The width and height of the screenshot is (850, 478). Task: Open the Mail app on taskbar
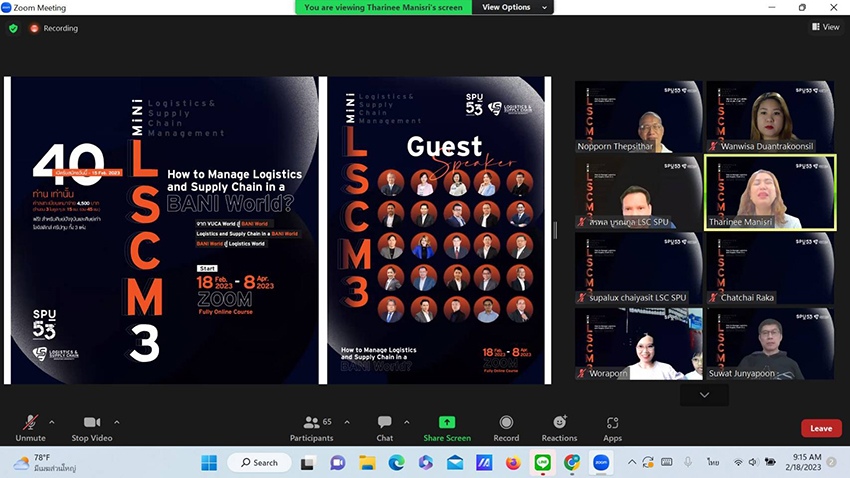pyautogui.click(x=455, y=463)
